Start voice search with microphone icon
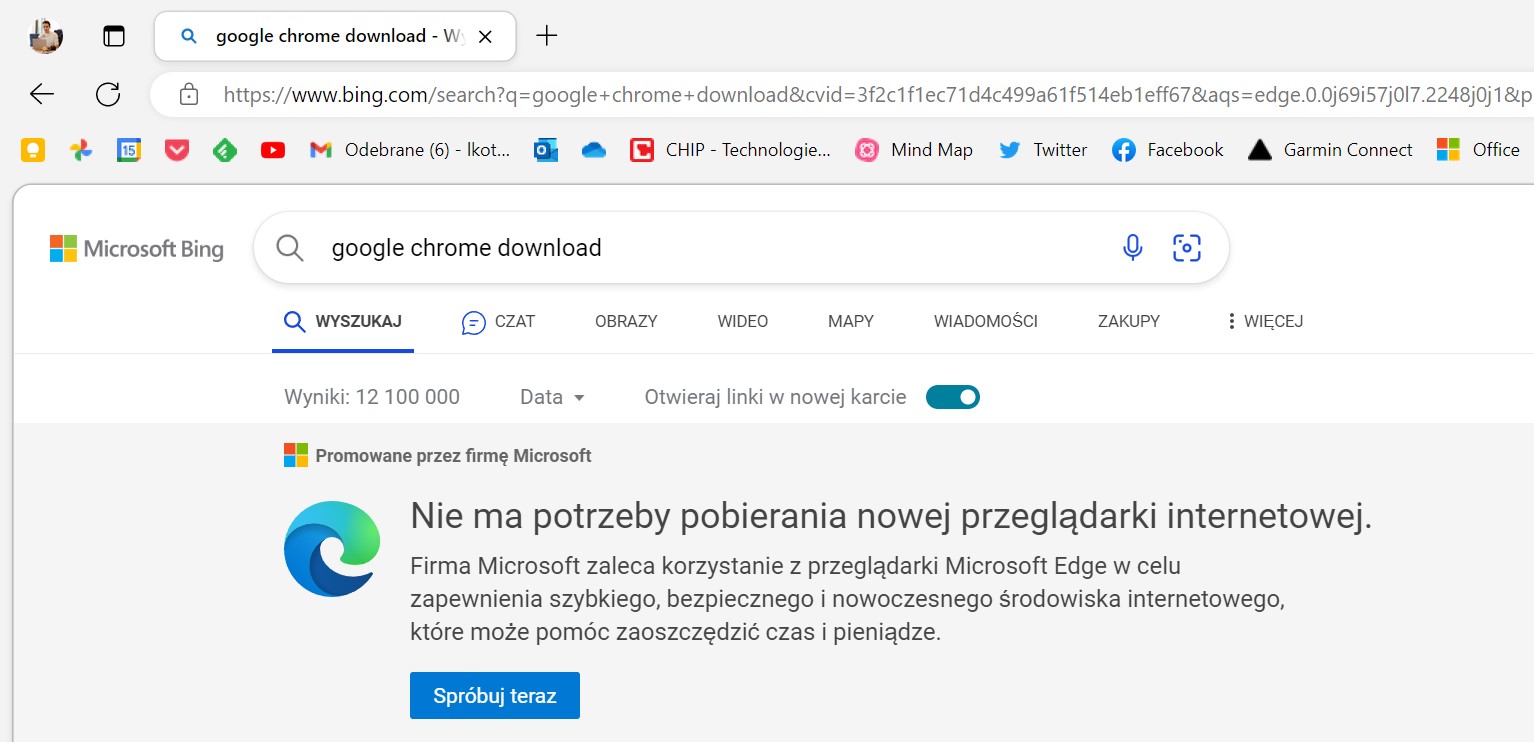Screen dimensions: 1534x742 (x=1132, y=247)
